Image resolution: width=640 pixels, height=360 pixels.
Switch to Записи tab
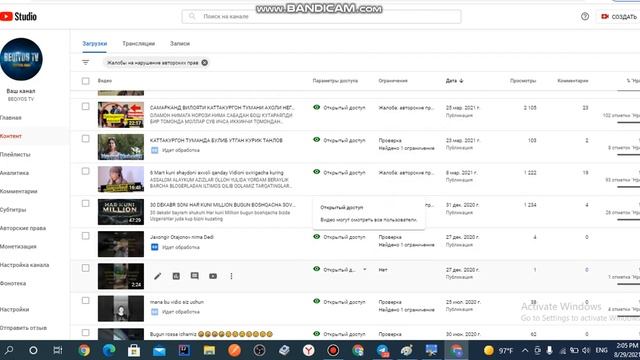pos(180,43)
